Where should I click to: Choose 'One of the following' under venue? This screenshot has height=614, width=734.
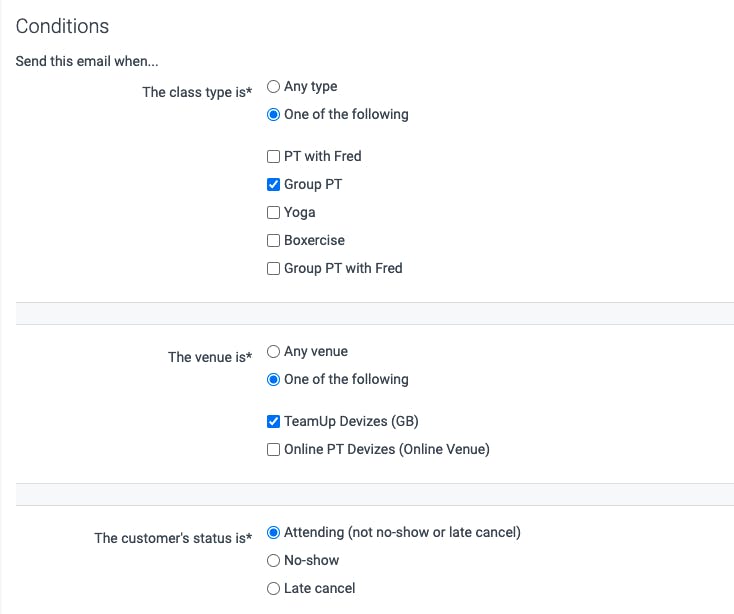tap(273, 380)
